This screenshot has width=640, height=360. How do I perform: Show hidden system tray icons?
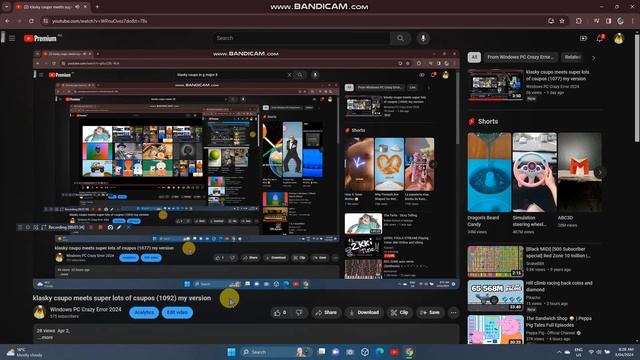559,352
